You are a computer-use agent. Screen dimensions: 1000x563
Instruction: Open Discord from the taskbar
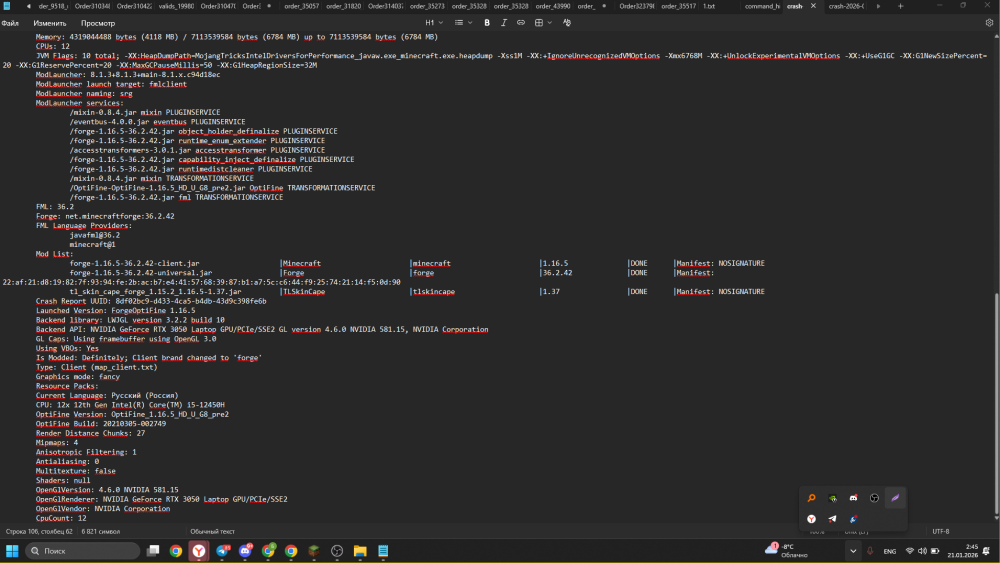[x=246, y=551]
